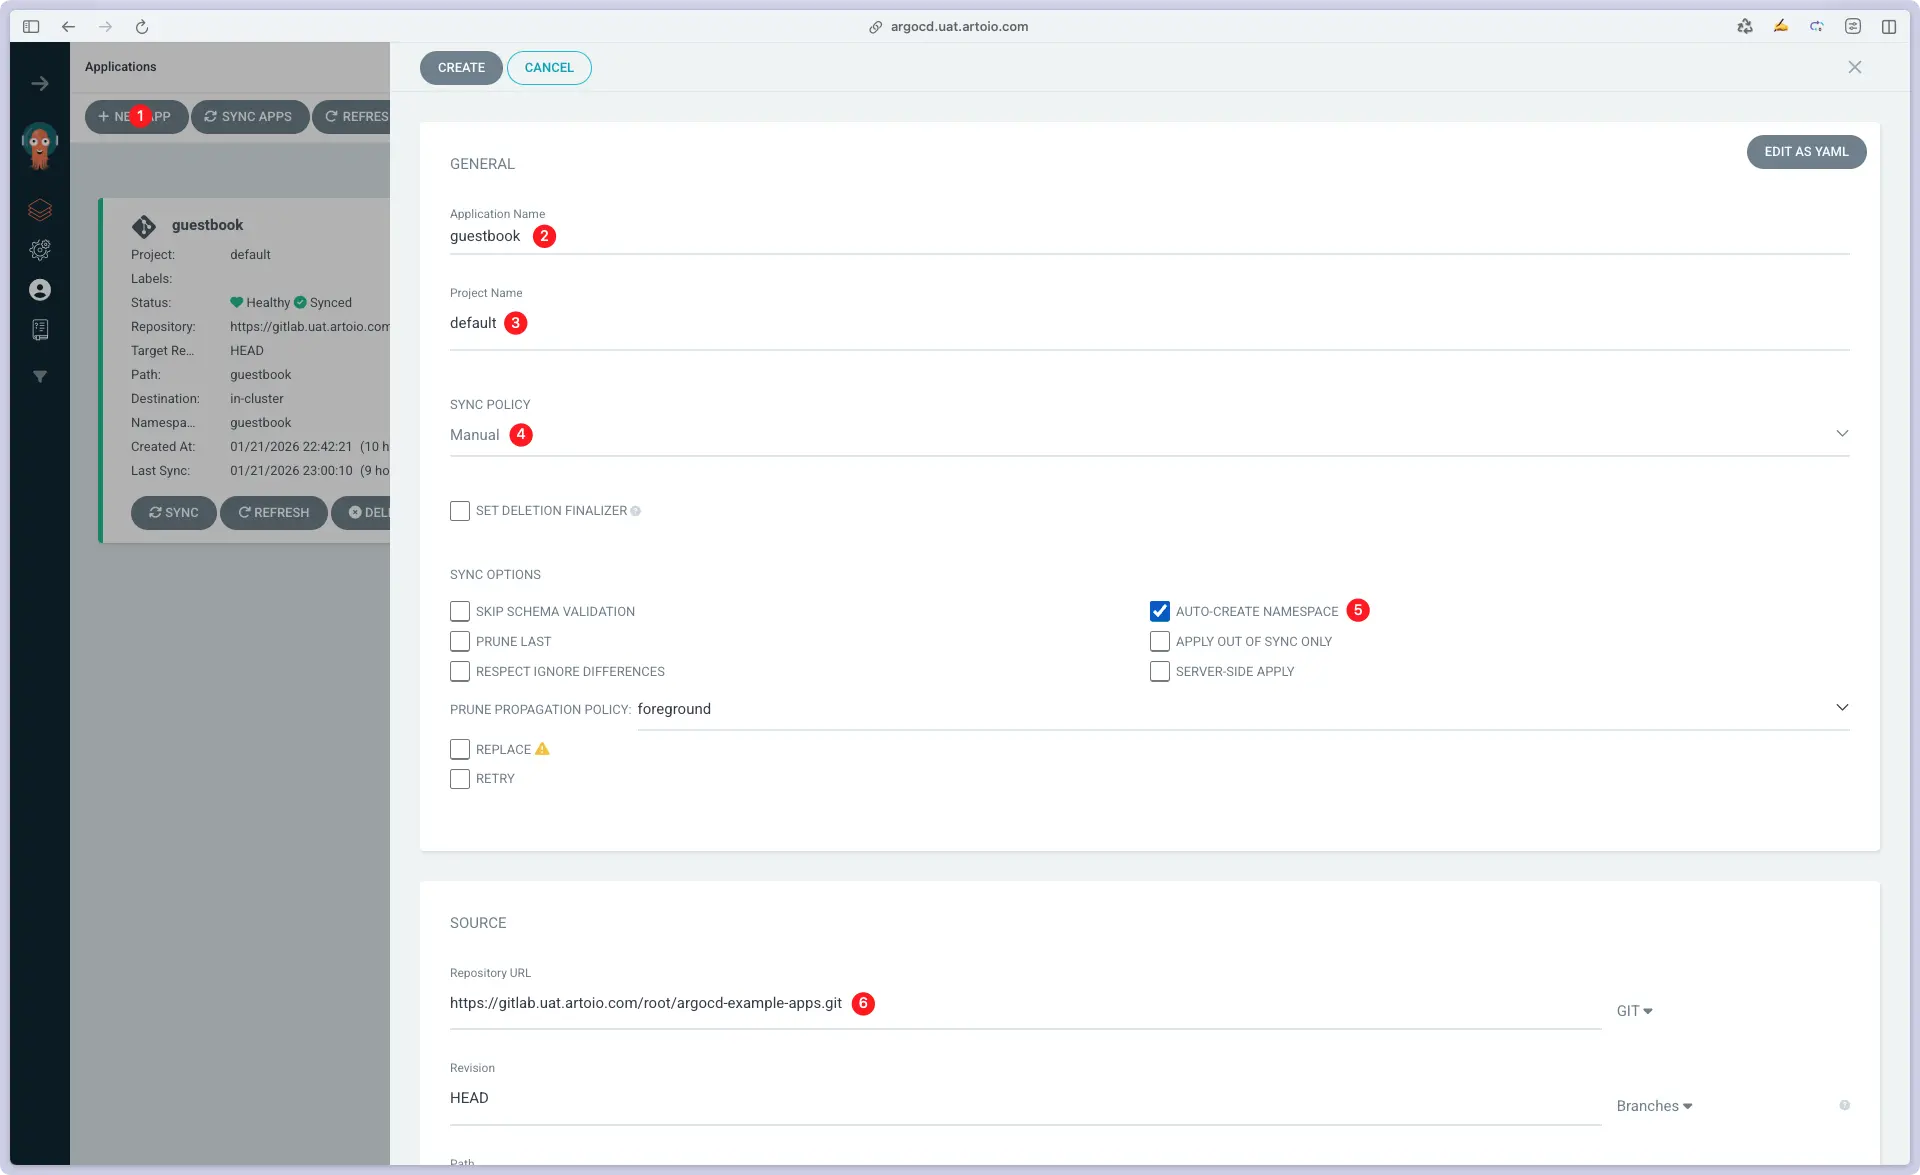Expand sidebar with the arrow icon
This screenshot has width=1920, height=1175.
click(x=40, y=84)
